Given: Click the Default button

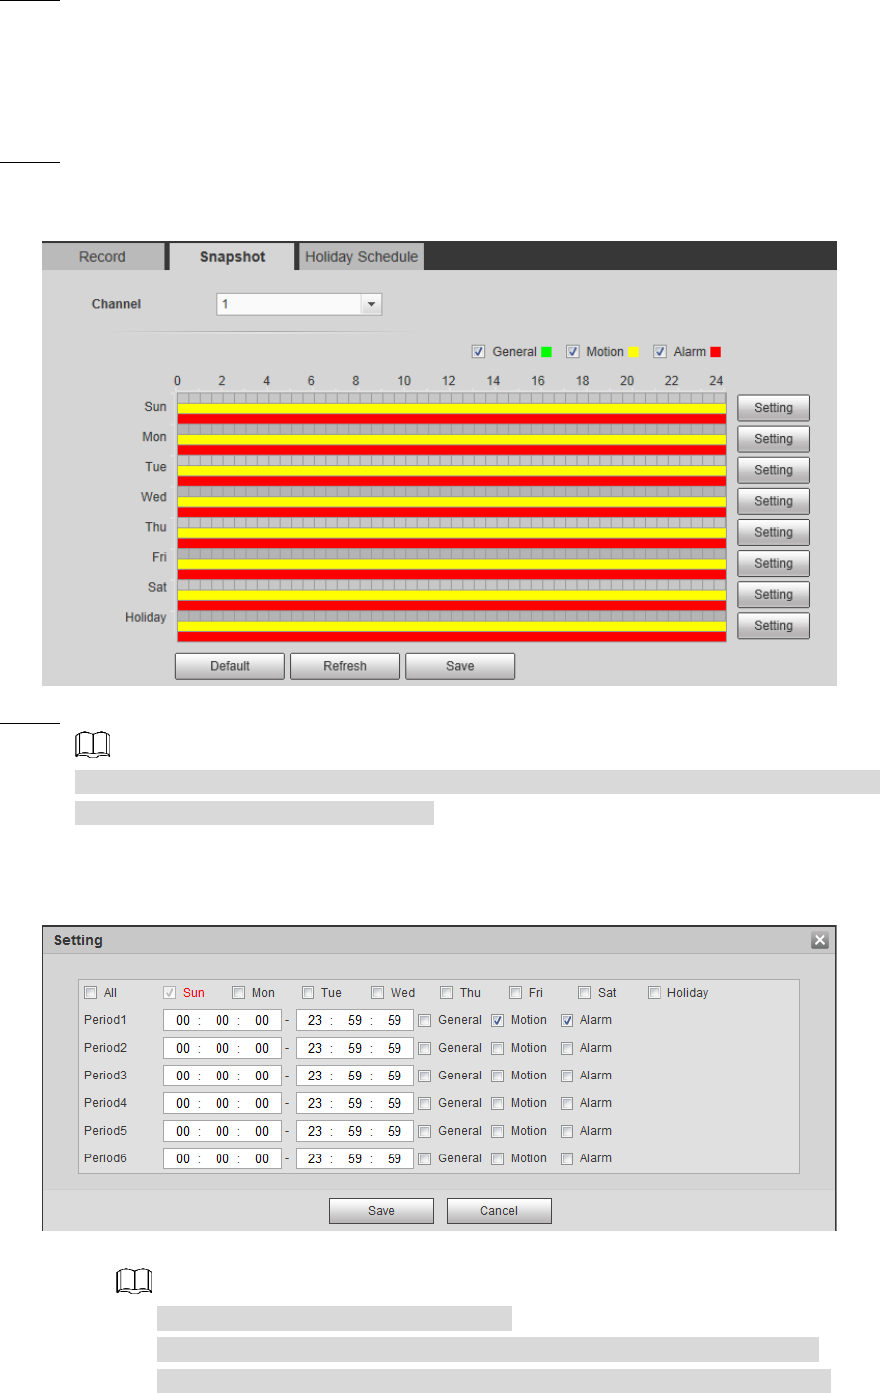Looking at the screenshot, I should 230,666.
